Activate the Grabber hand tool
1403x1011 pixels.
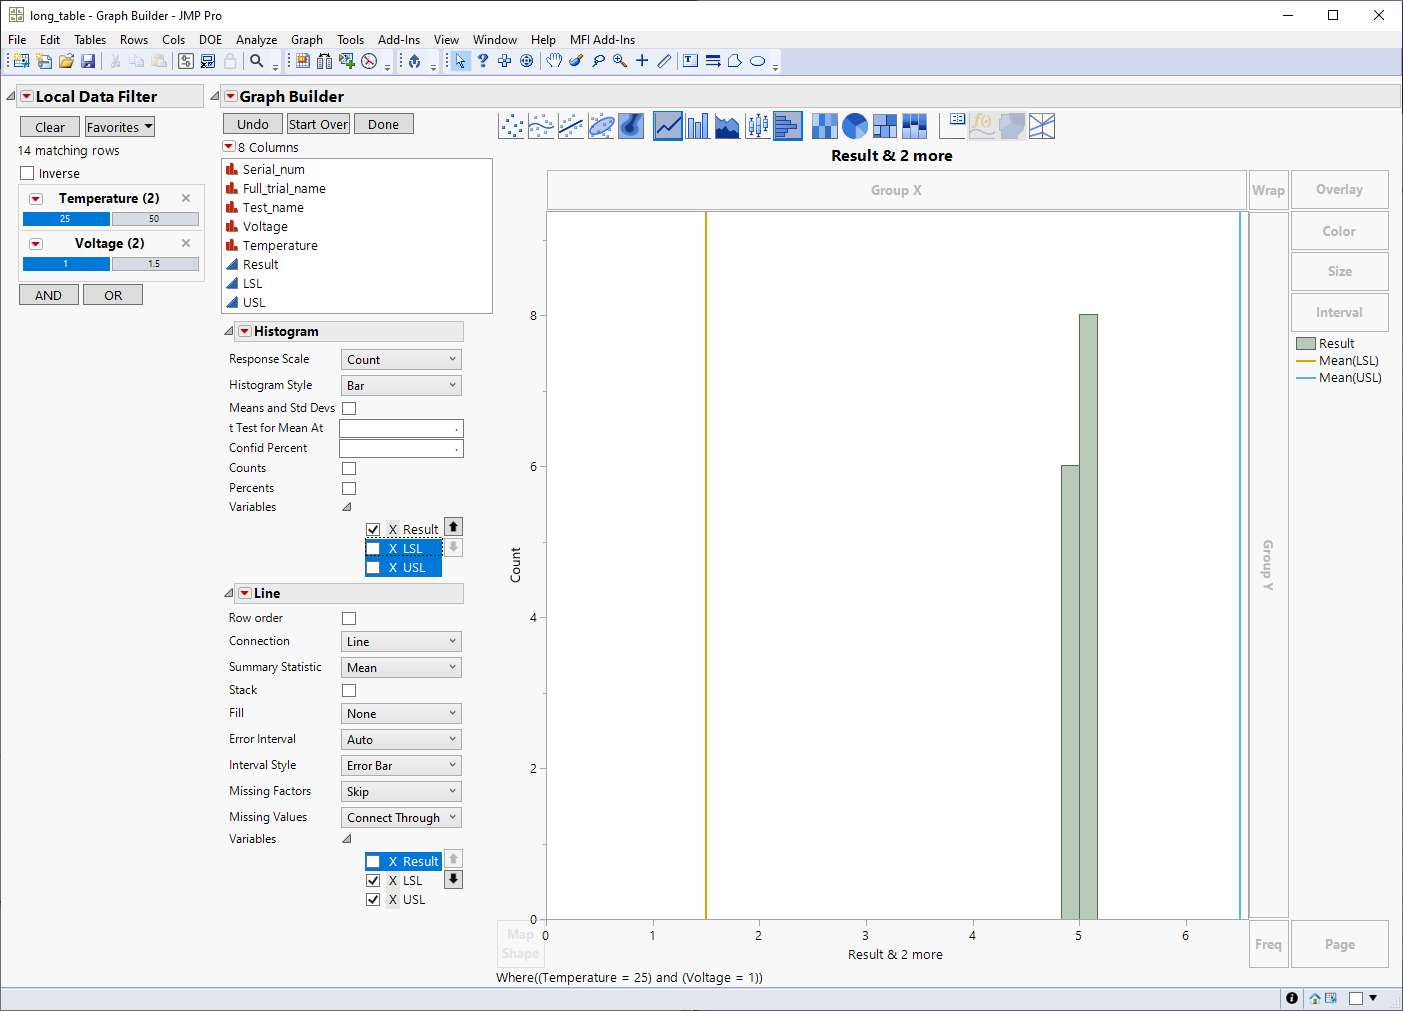554,61
